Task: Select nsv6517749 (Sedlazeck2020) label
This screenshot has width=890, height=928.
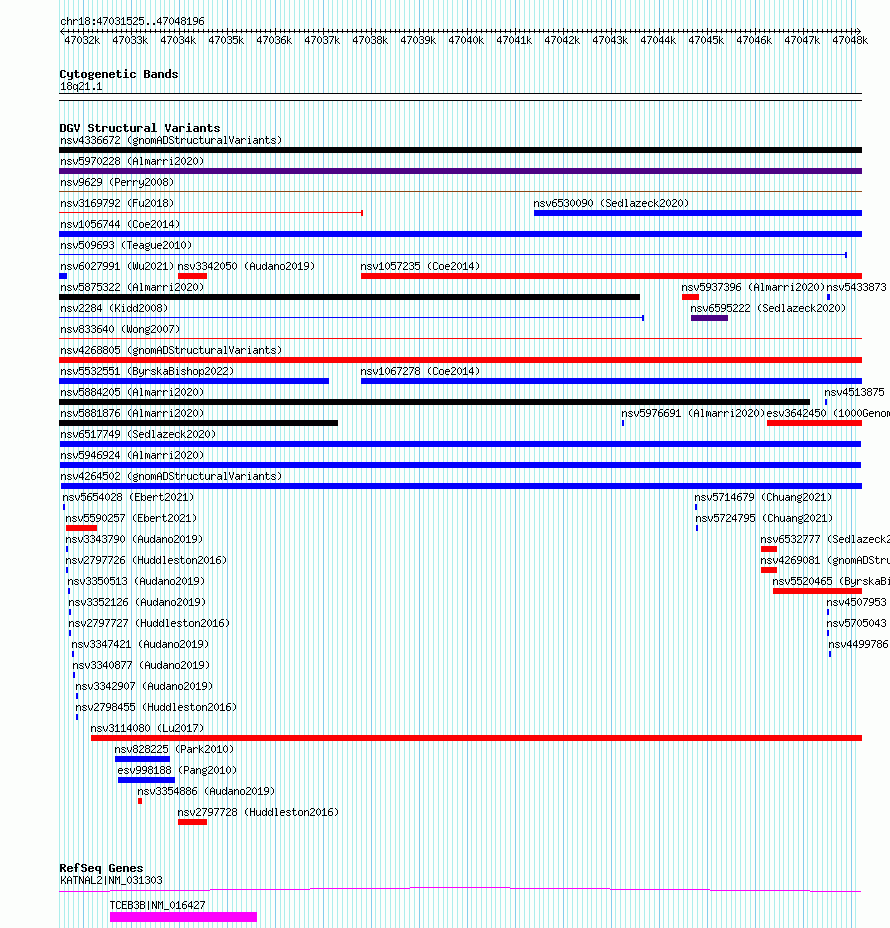Action: [x=138, y=434]
